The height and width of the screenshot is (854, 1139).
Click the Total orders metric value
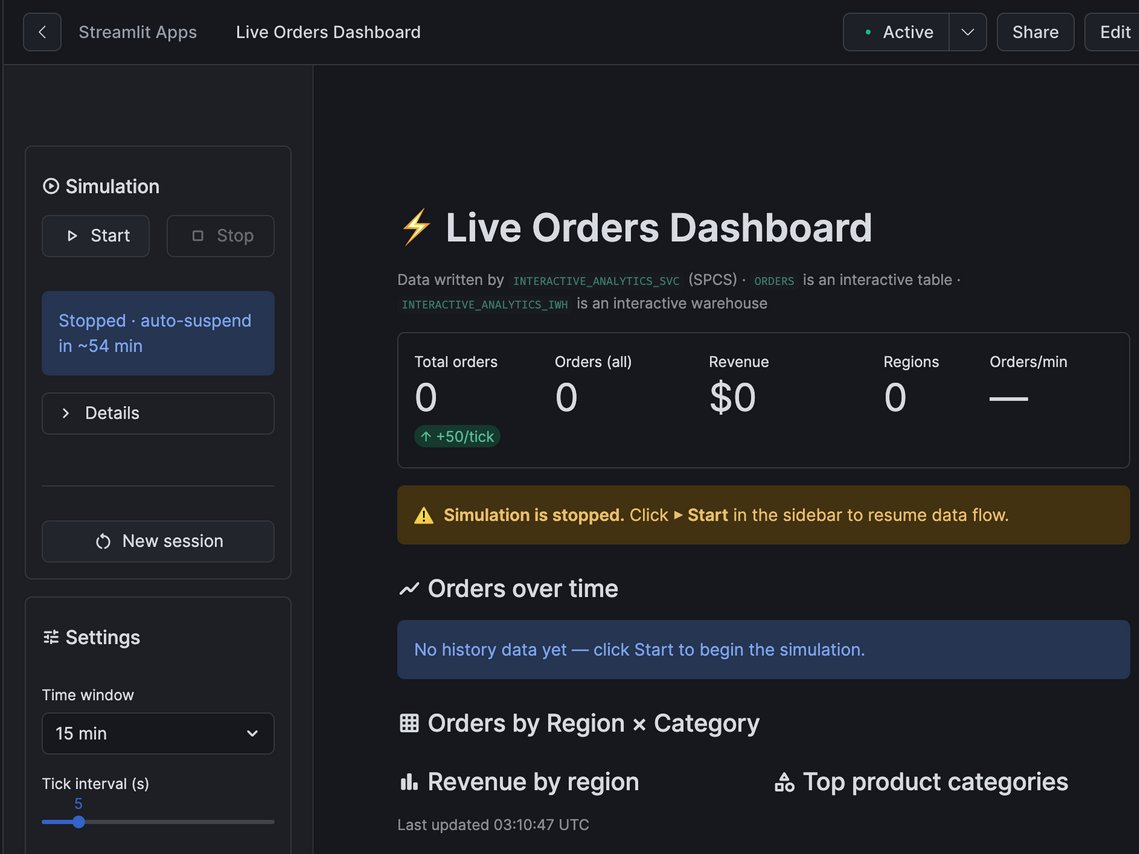(426, 398)
